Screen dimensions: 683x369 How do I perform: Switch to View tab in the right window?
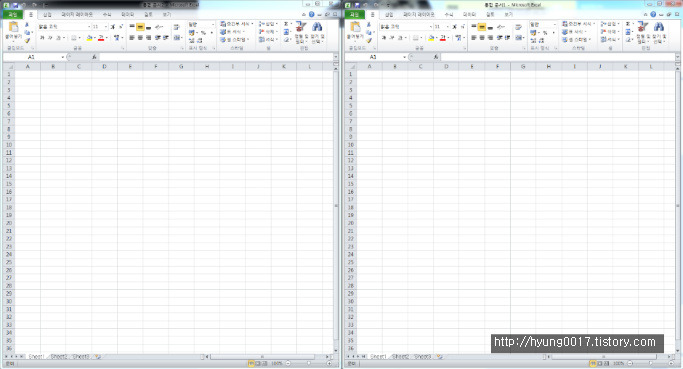click(x=508, y=15)
